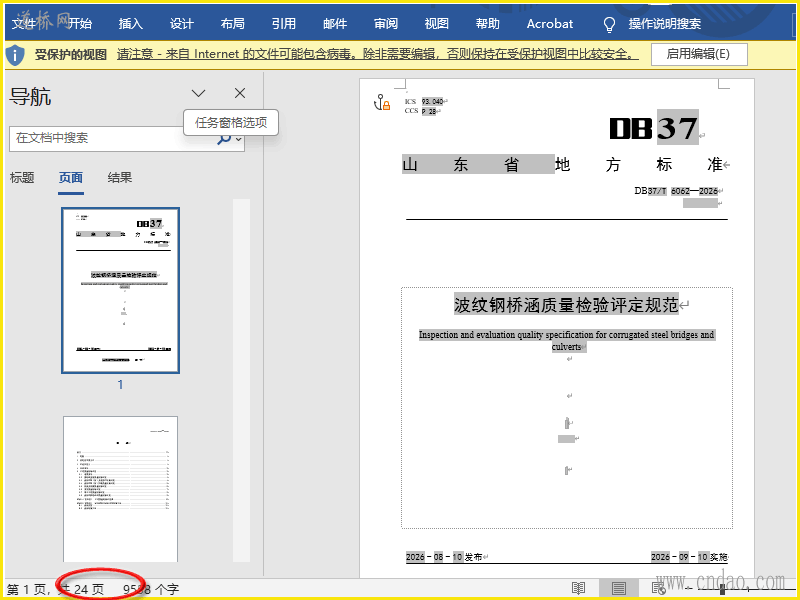Go to the 审阅 ribbon tab

[x=386, y=23]
